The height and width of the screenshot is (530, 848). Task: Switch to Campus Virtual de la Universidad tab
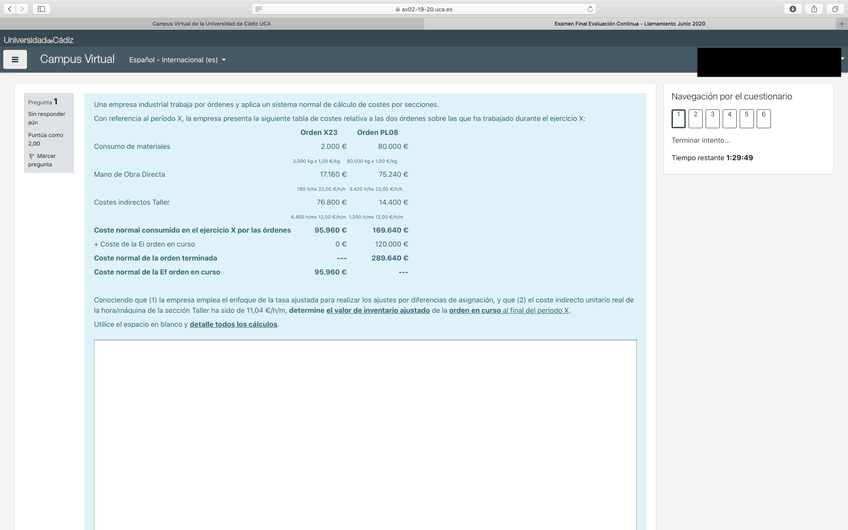[x=211, y=23]
